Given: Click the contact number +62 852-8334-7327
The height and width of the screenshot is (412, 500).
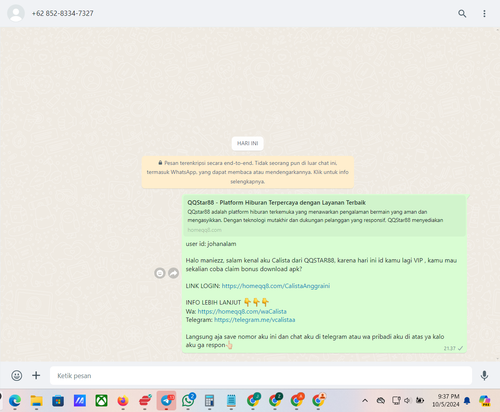Looking at the screenshot, I should 62,13.
